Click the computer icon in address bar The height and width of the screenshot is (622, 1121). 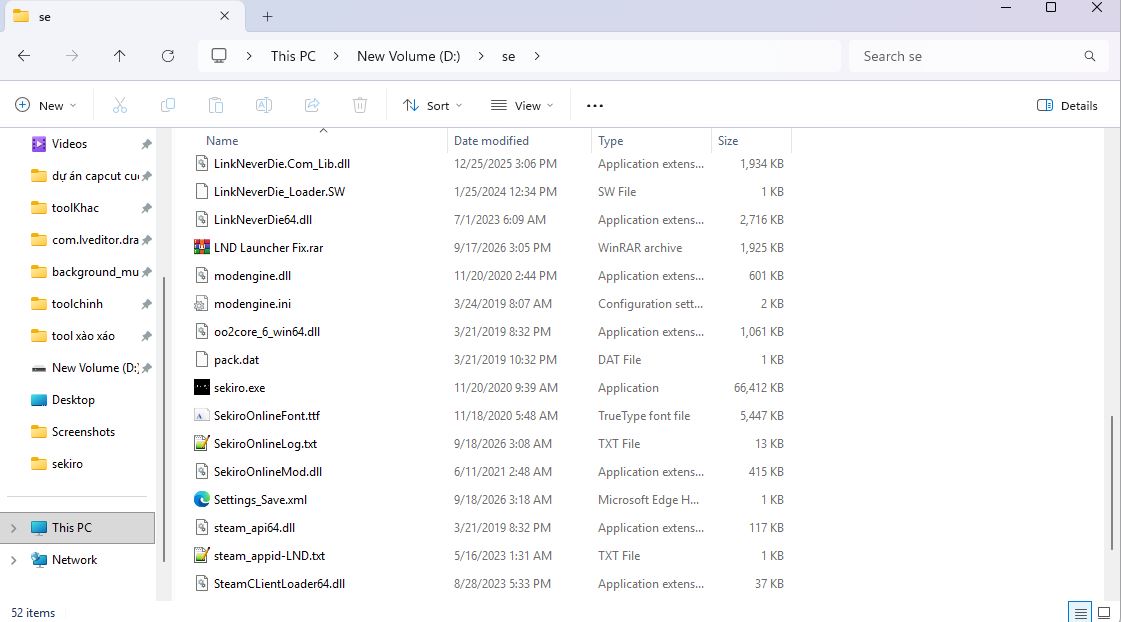coord(219,56)
